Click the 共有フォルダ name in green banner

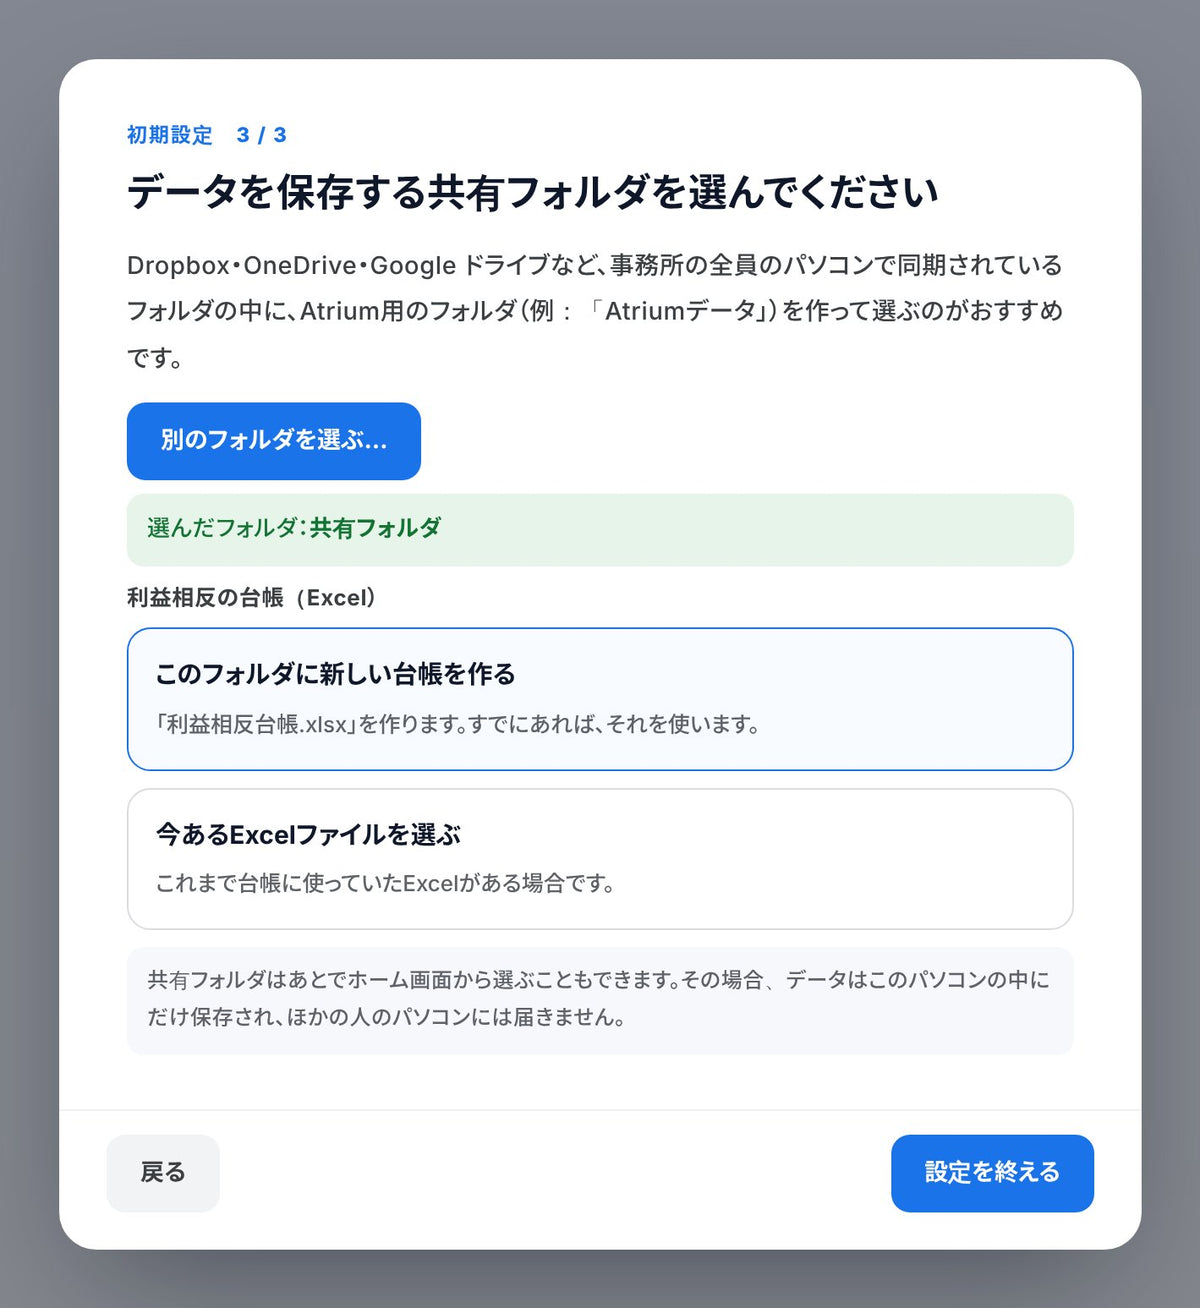pyautogui.click(x=376, y=528)
